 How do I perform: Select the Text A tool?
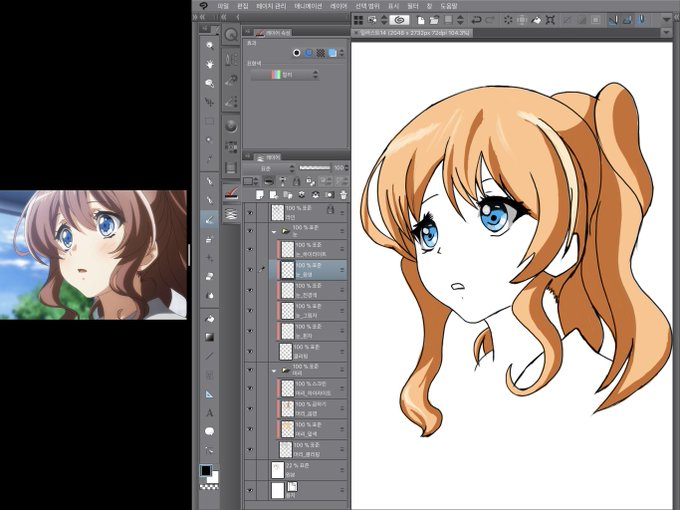point(210,413)
